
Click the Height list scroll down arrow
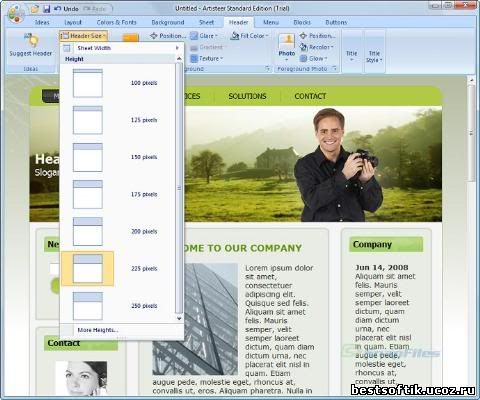179,318
